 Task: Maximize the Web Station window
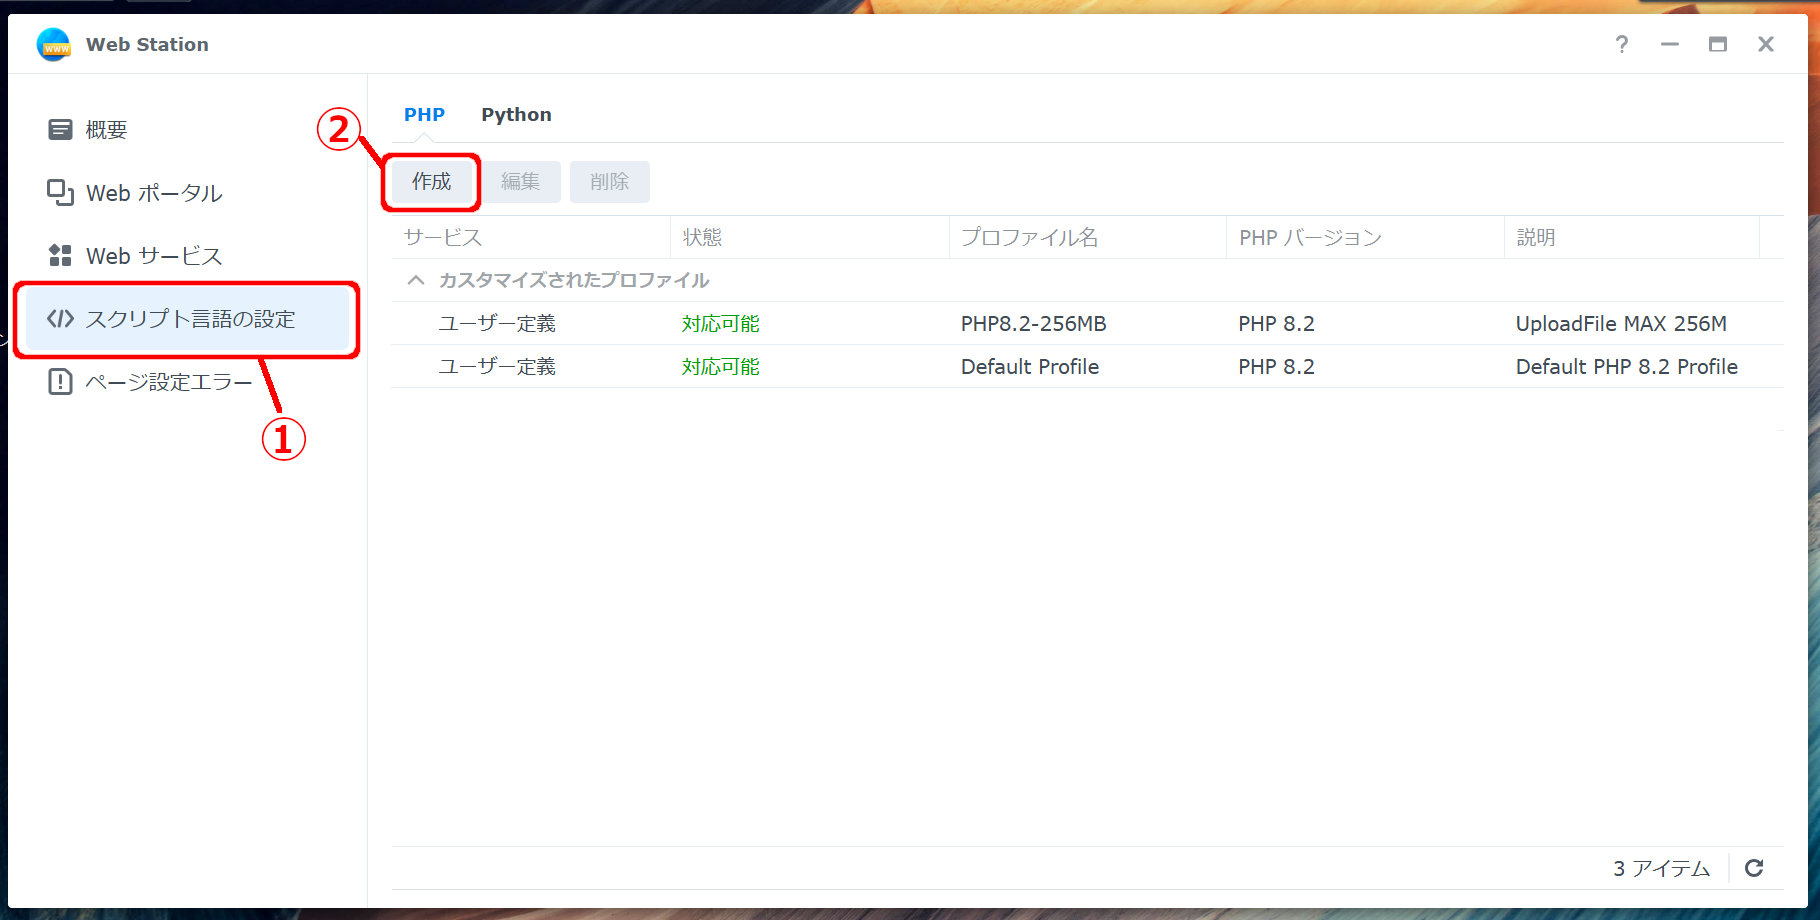point(1717,45)
